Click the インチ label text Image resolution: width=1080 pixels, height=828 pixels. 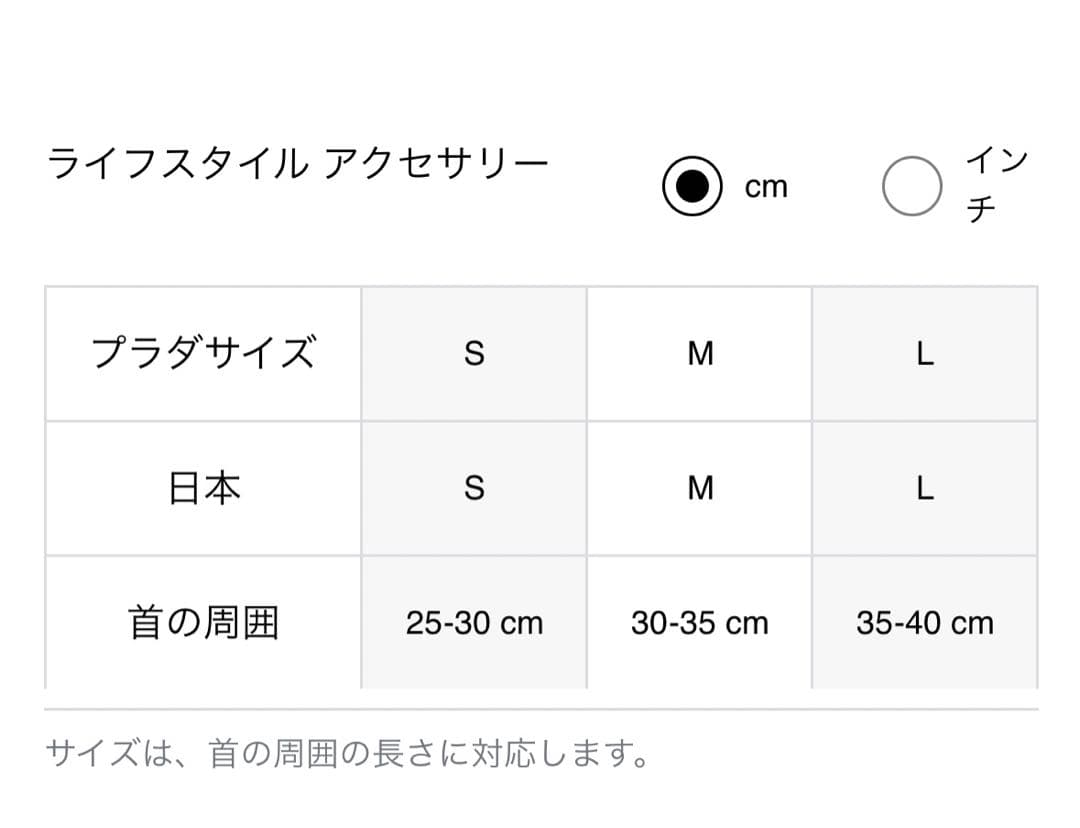(996, 185)
